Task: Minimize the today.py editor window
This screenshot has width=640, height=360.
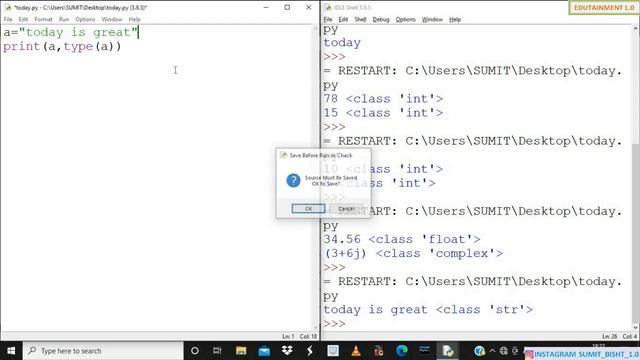Action: pos(266,7)
